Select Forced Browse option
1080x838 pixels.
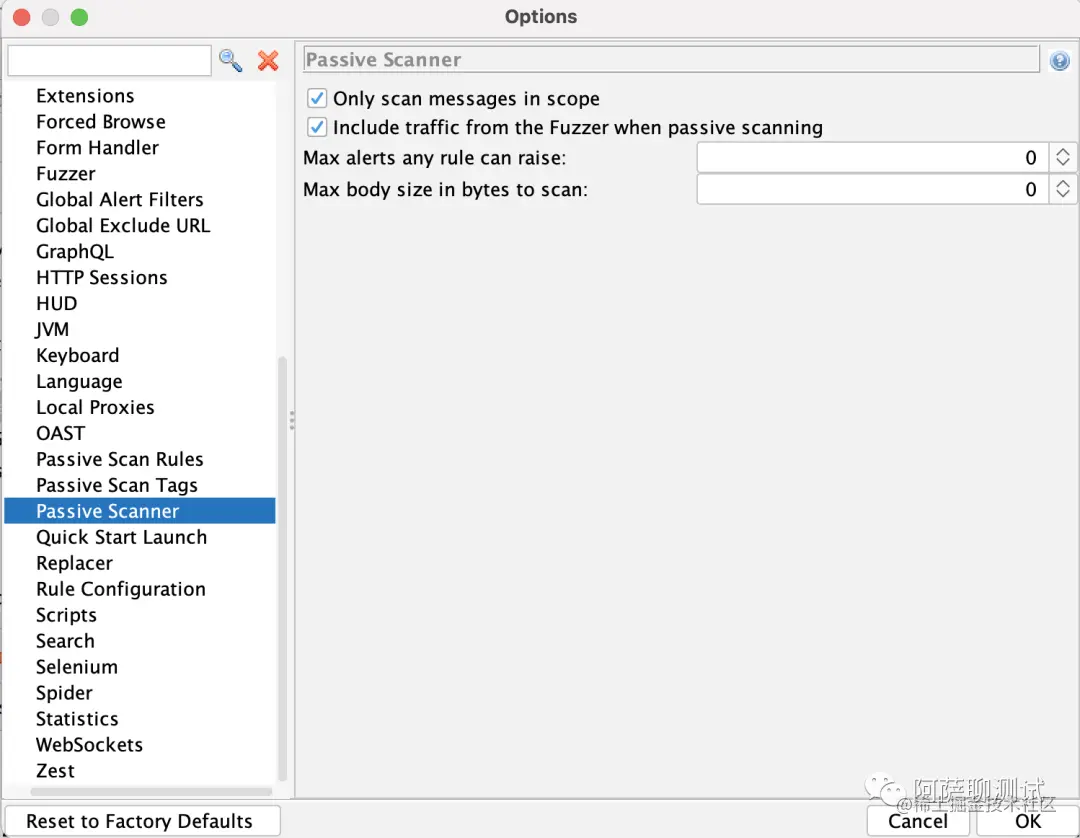point(101,122)
